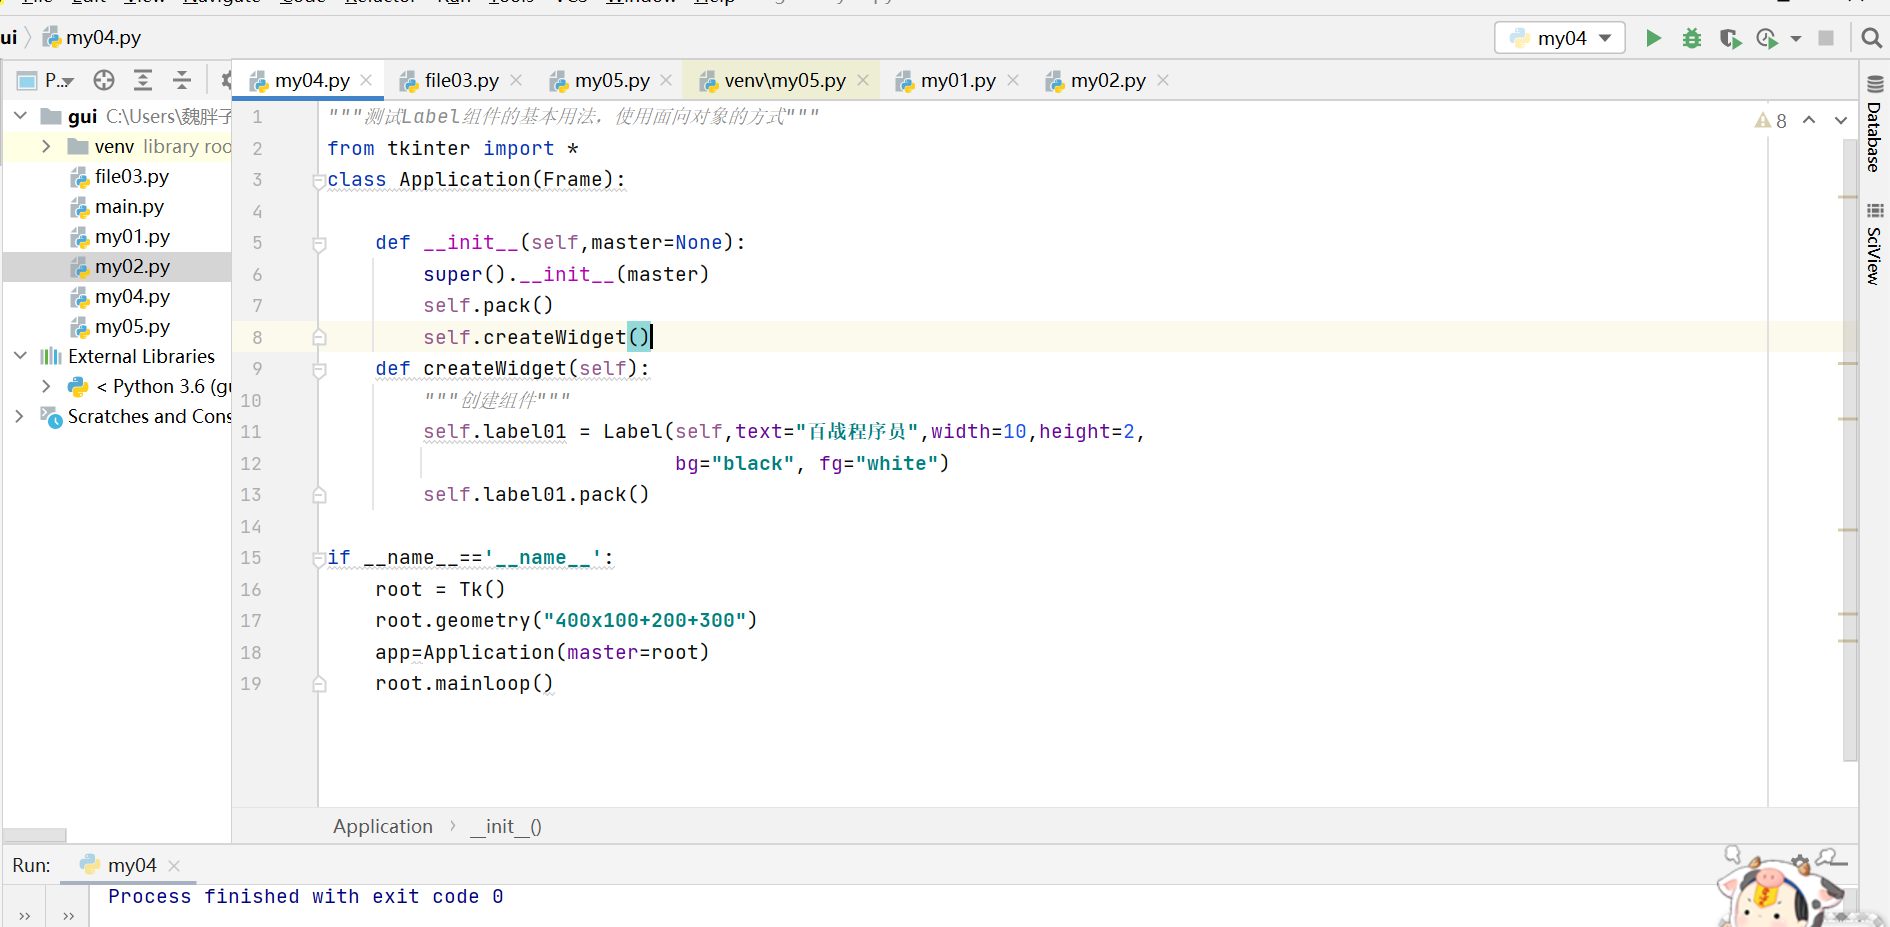
Task: Run my04 with the green play button
Action: [1653, 38]
